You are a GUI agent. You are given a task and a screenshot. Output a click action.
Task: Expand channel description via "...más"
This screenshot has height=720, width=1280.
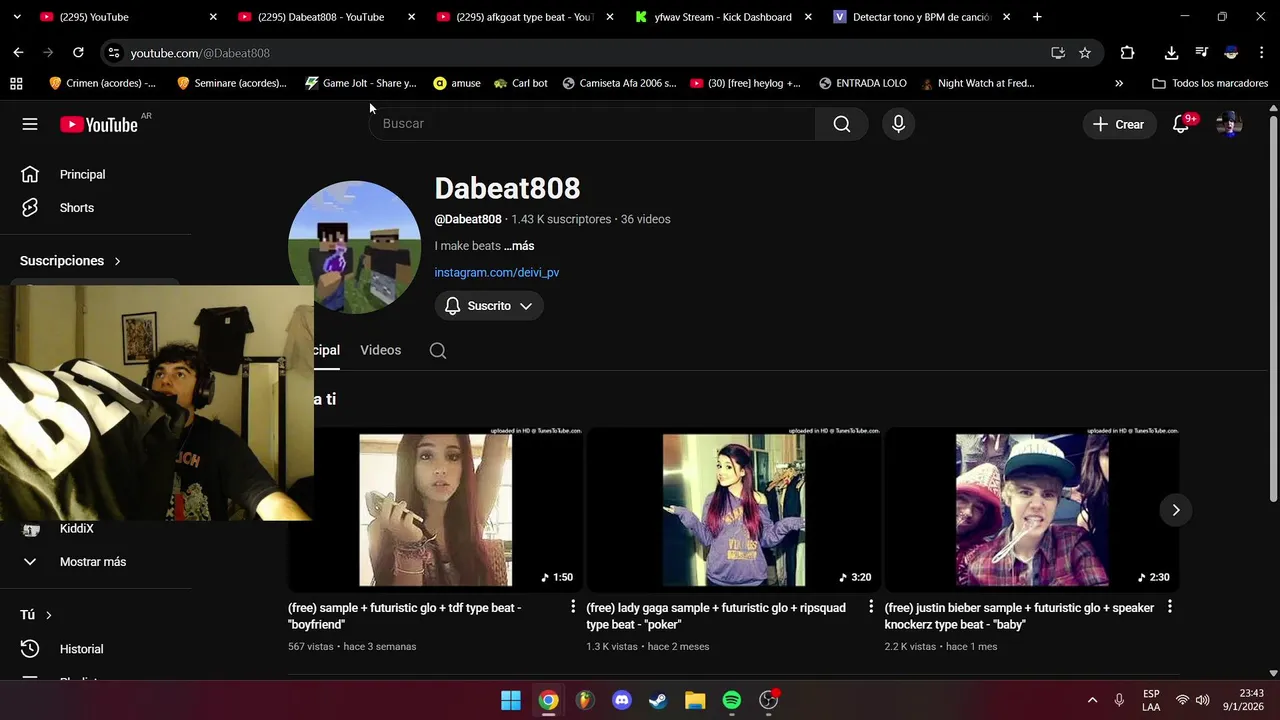coord(519,246)
